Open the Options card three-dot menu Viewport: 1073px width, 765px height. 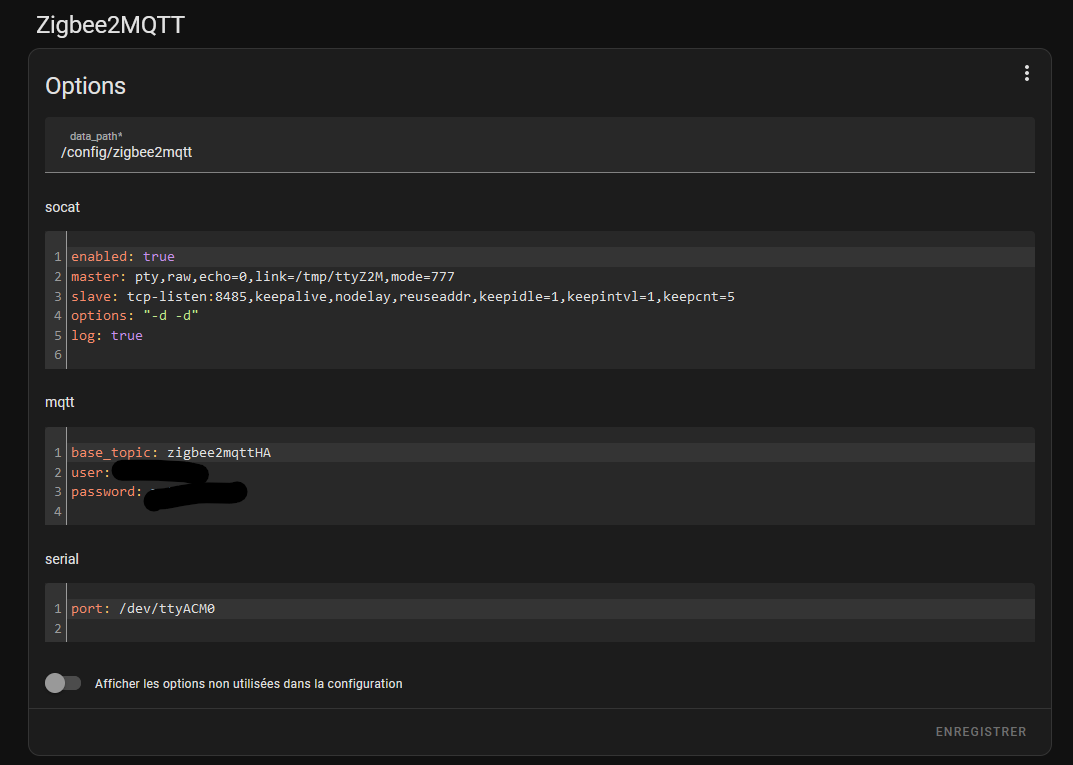1026,73
